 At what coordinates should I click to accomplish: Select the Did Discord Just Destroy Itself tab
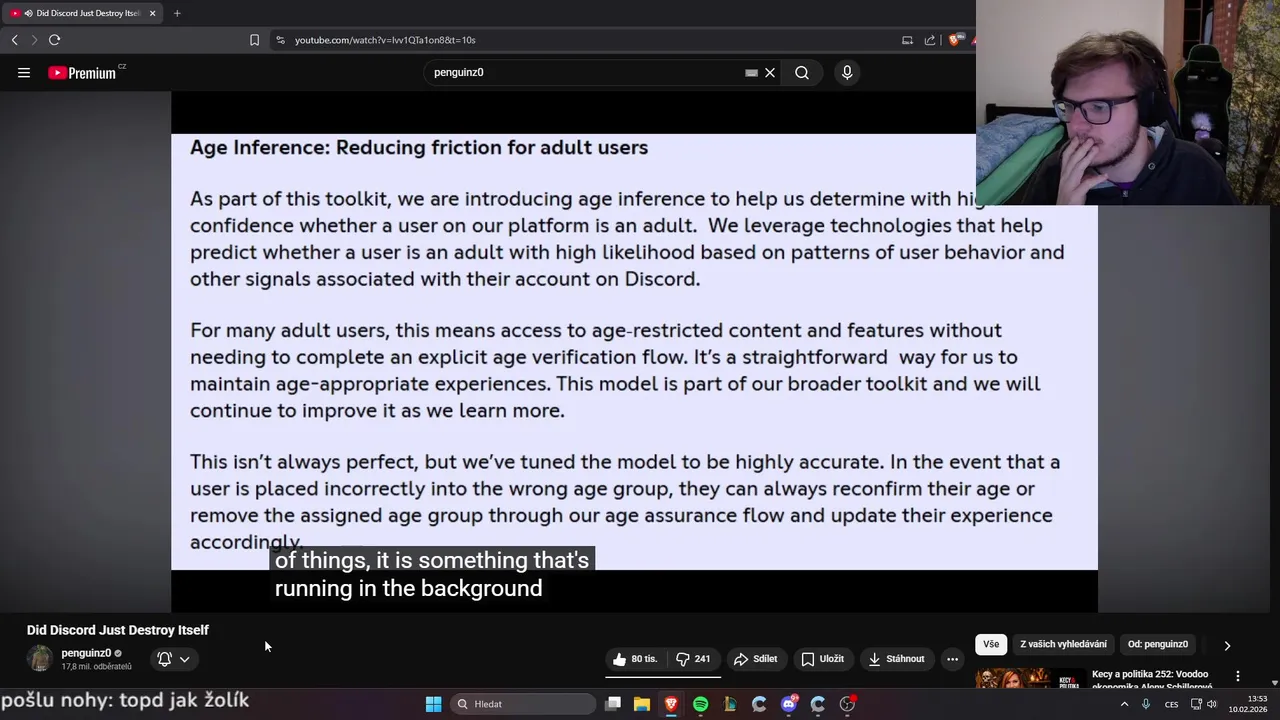coord(84,13)
